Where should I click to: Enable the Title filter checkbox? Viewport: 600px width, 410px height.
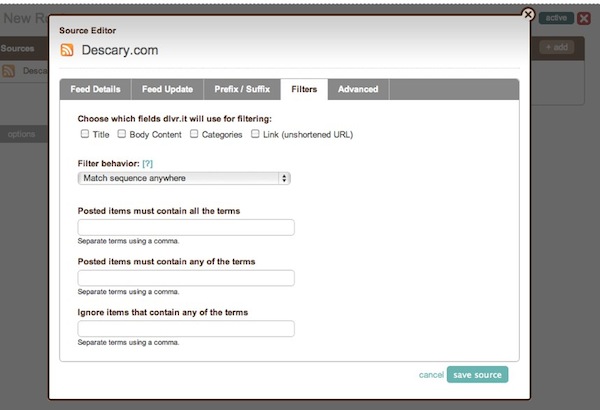tap(85, 134)
